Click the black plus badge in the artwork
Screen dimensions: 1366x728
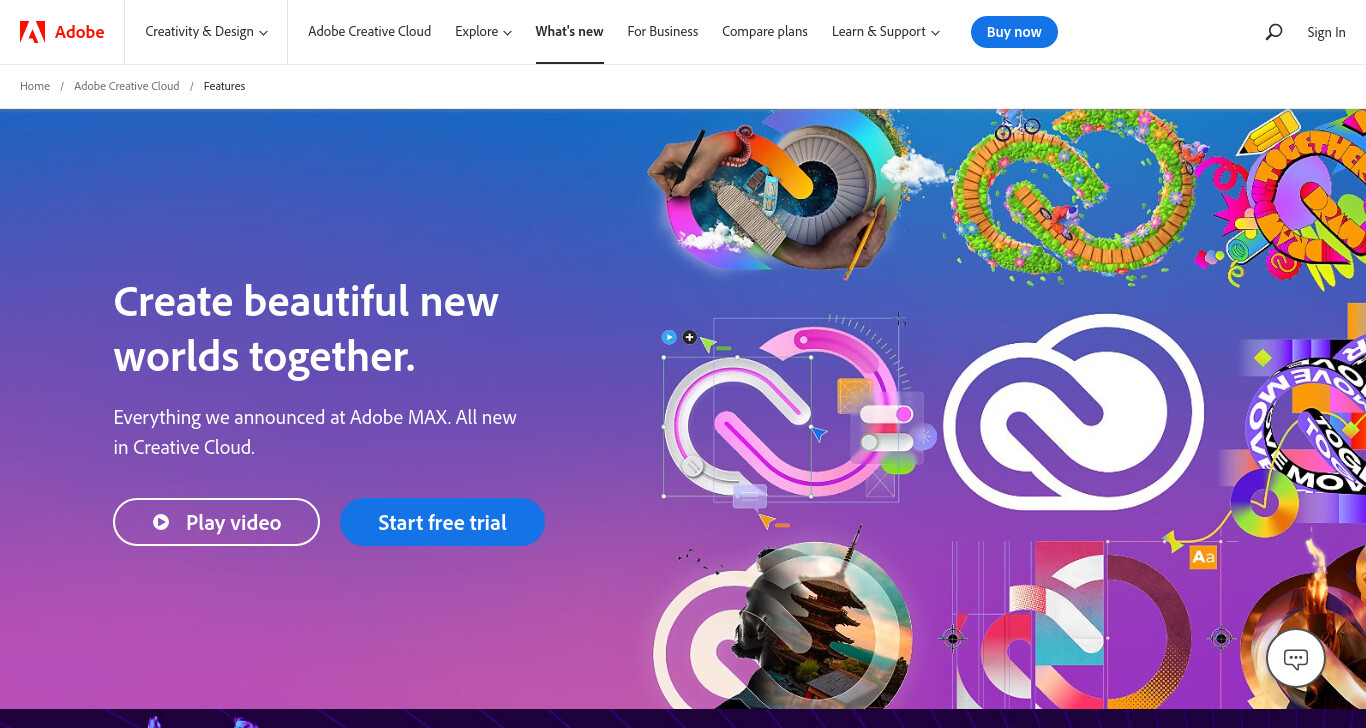tap(689, 337)
